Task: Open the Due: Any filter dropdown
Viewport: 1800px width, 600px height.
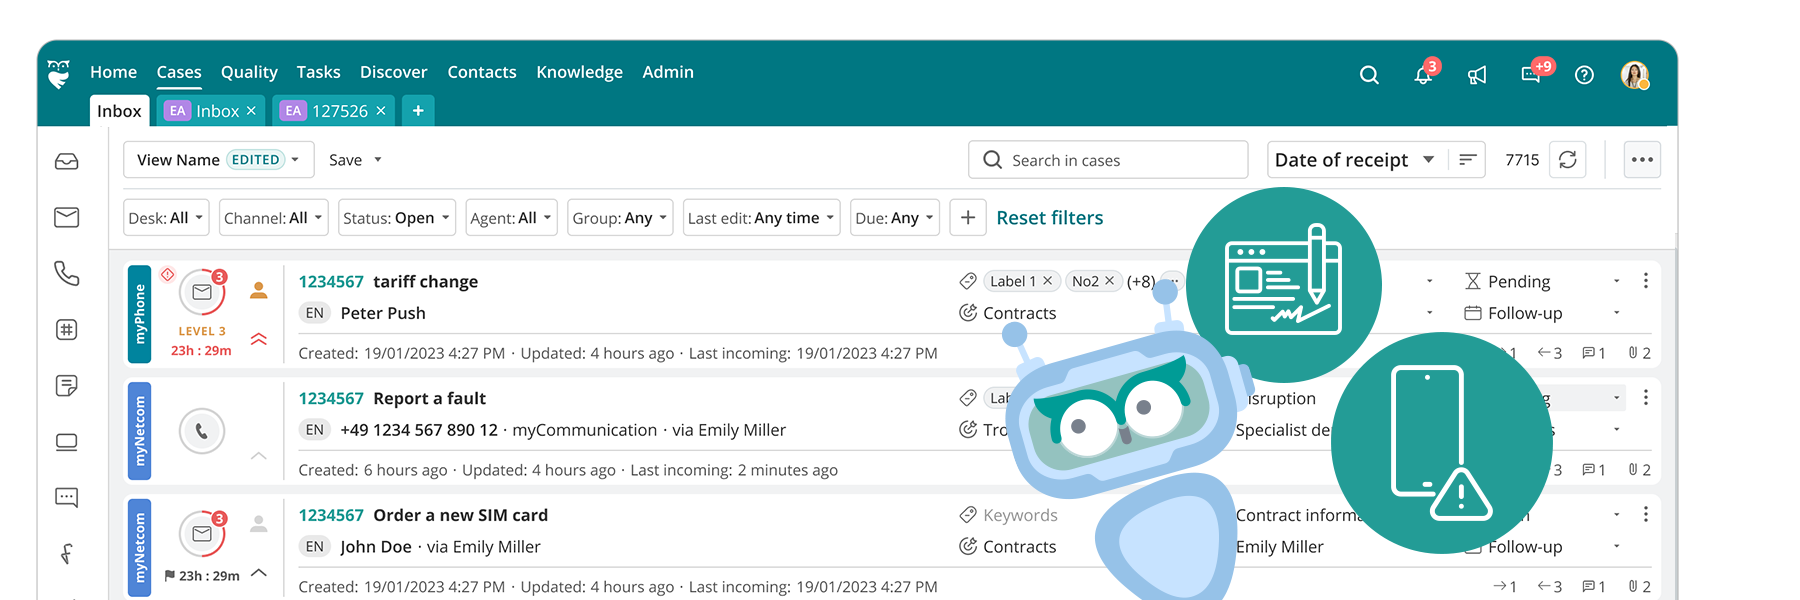Action: (x=895, y=218)
